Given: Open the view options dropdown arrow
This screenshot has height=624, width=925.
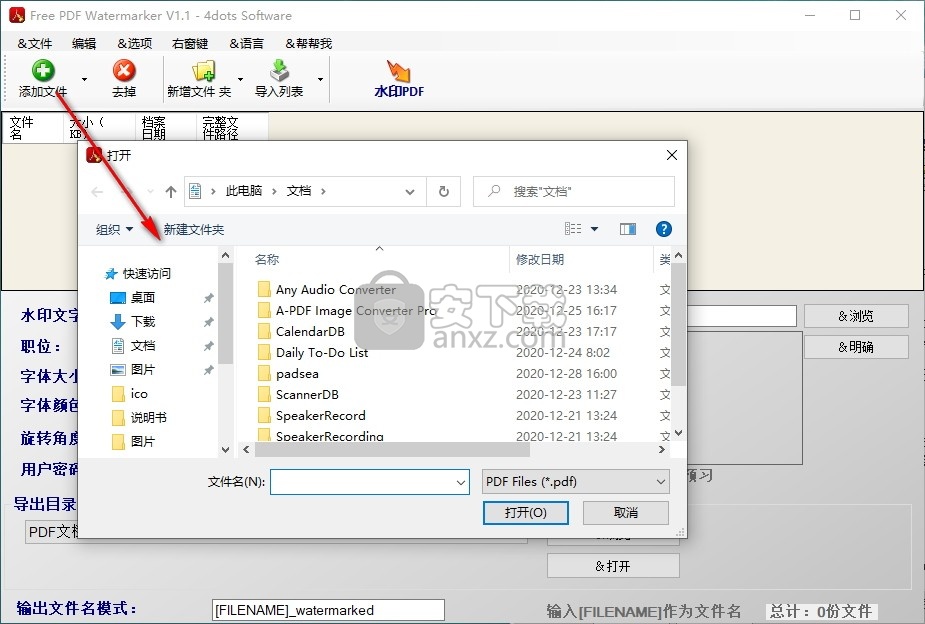Looking at the screenshot, I should click(x=595, y=229).
